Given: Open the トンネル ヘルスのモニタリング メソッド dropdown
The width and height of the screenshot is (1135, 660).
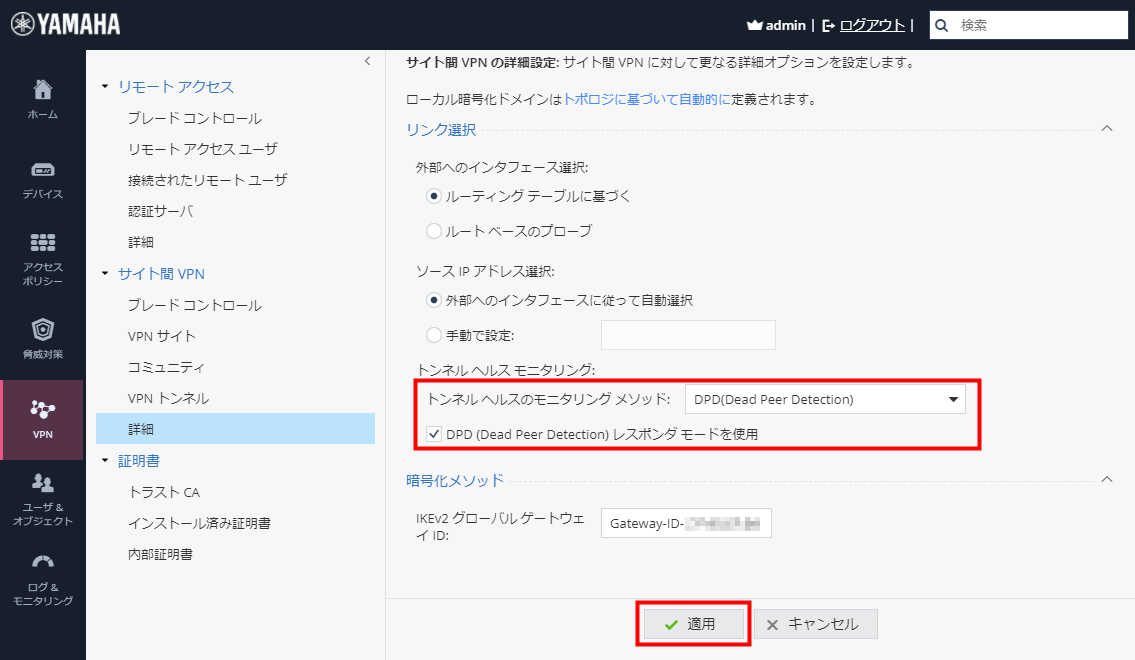Looking at the screenshot, I should click(x=825, y=398).
